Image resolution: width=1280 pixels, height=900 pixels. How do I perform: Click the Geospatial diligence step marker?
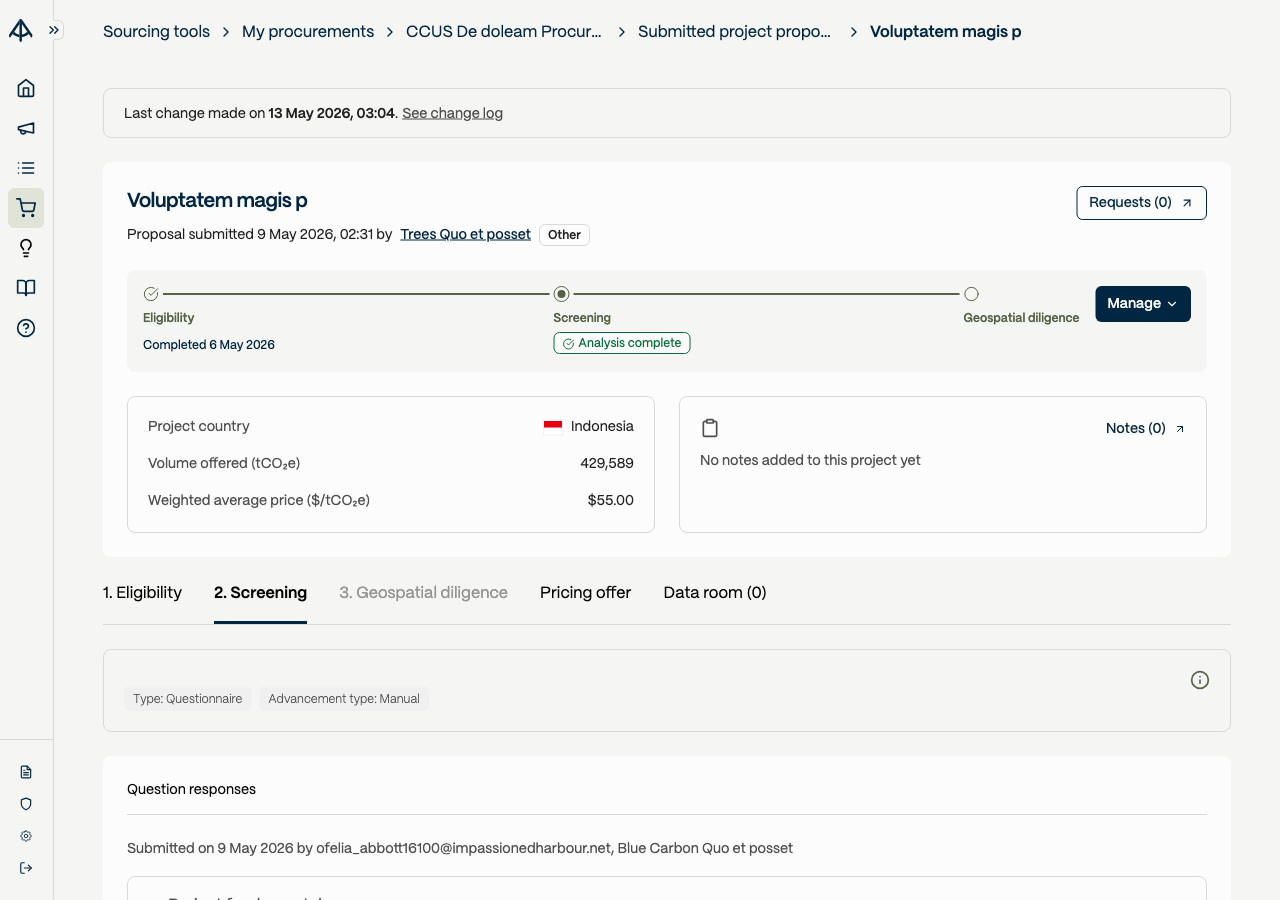(x=971, y=294)
